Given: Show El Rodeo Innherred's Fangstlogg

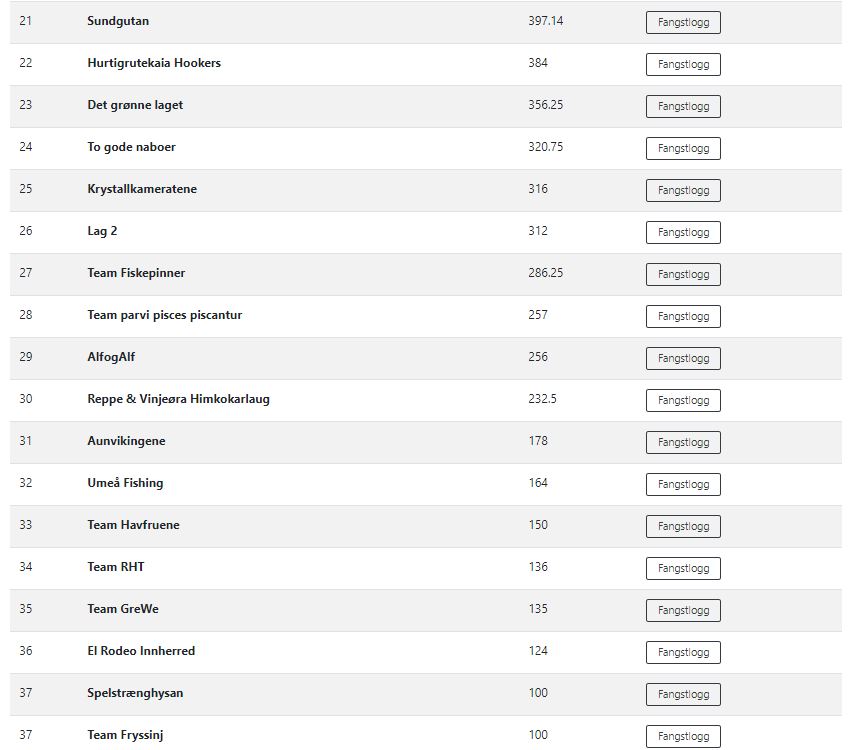Looking at the screenshot, I should tap(683, 652).
